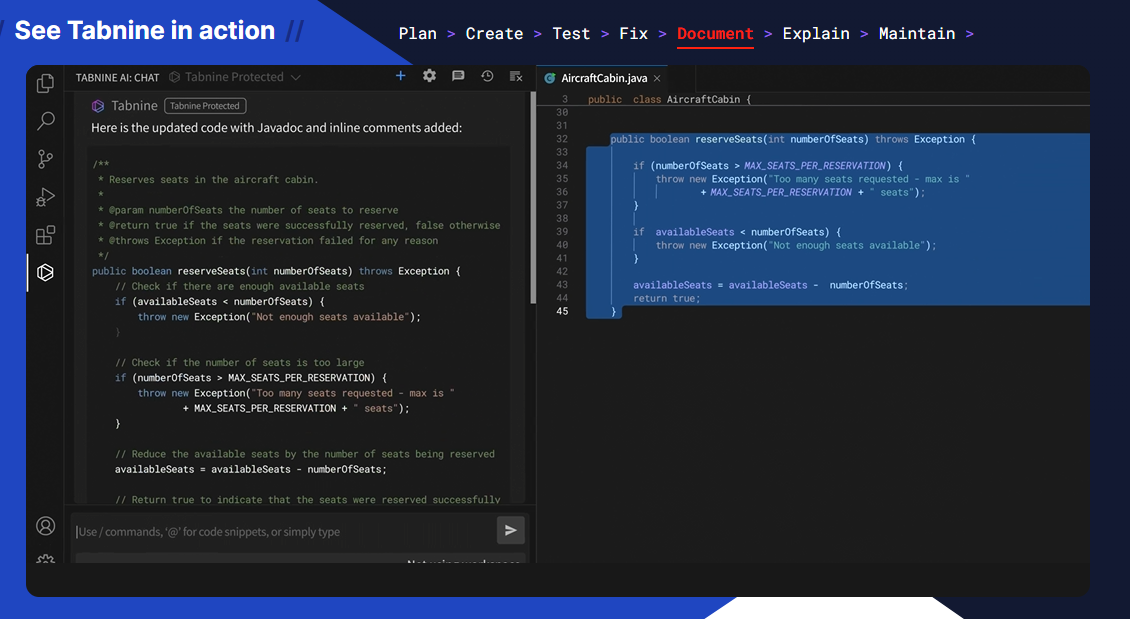
Task: Click line number 3 in the editor gutter
Action: tap(565, 99)
